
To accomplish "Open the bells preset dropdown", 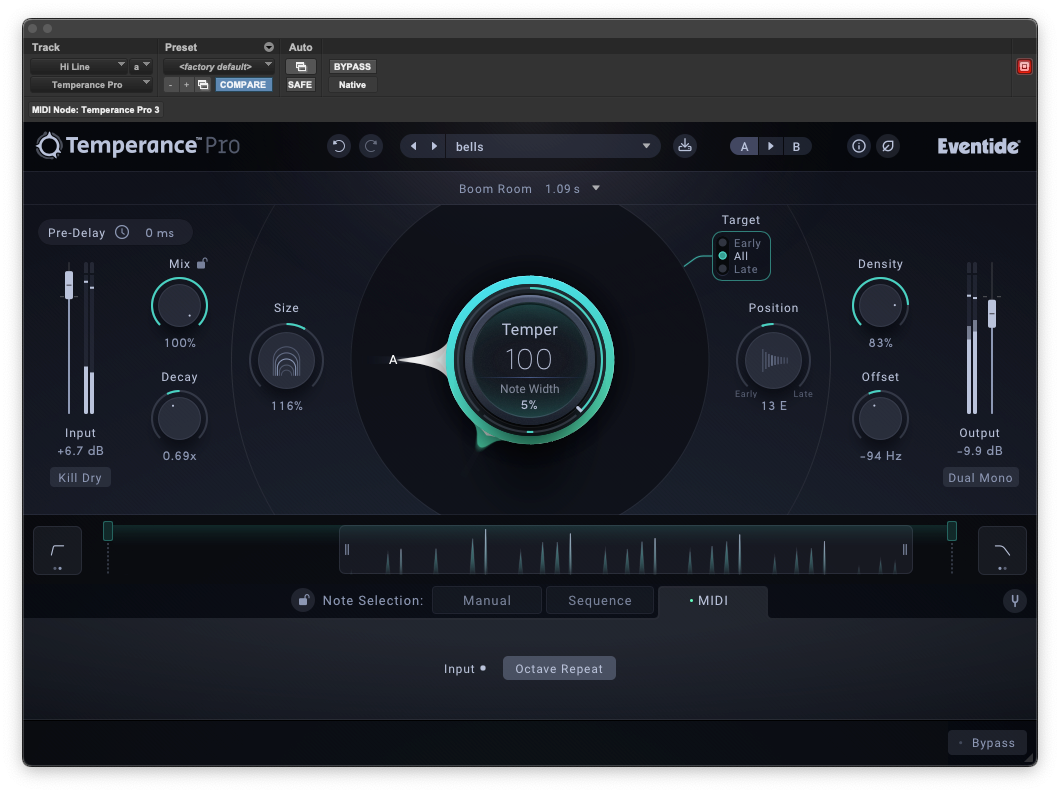I will click(552, 146).
